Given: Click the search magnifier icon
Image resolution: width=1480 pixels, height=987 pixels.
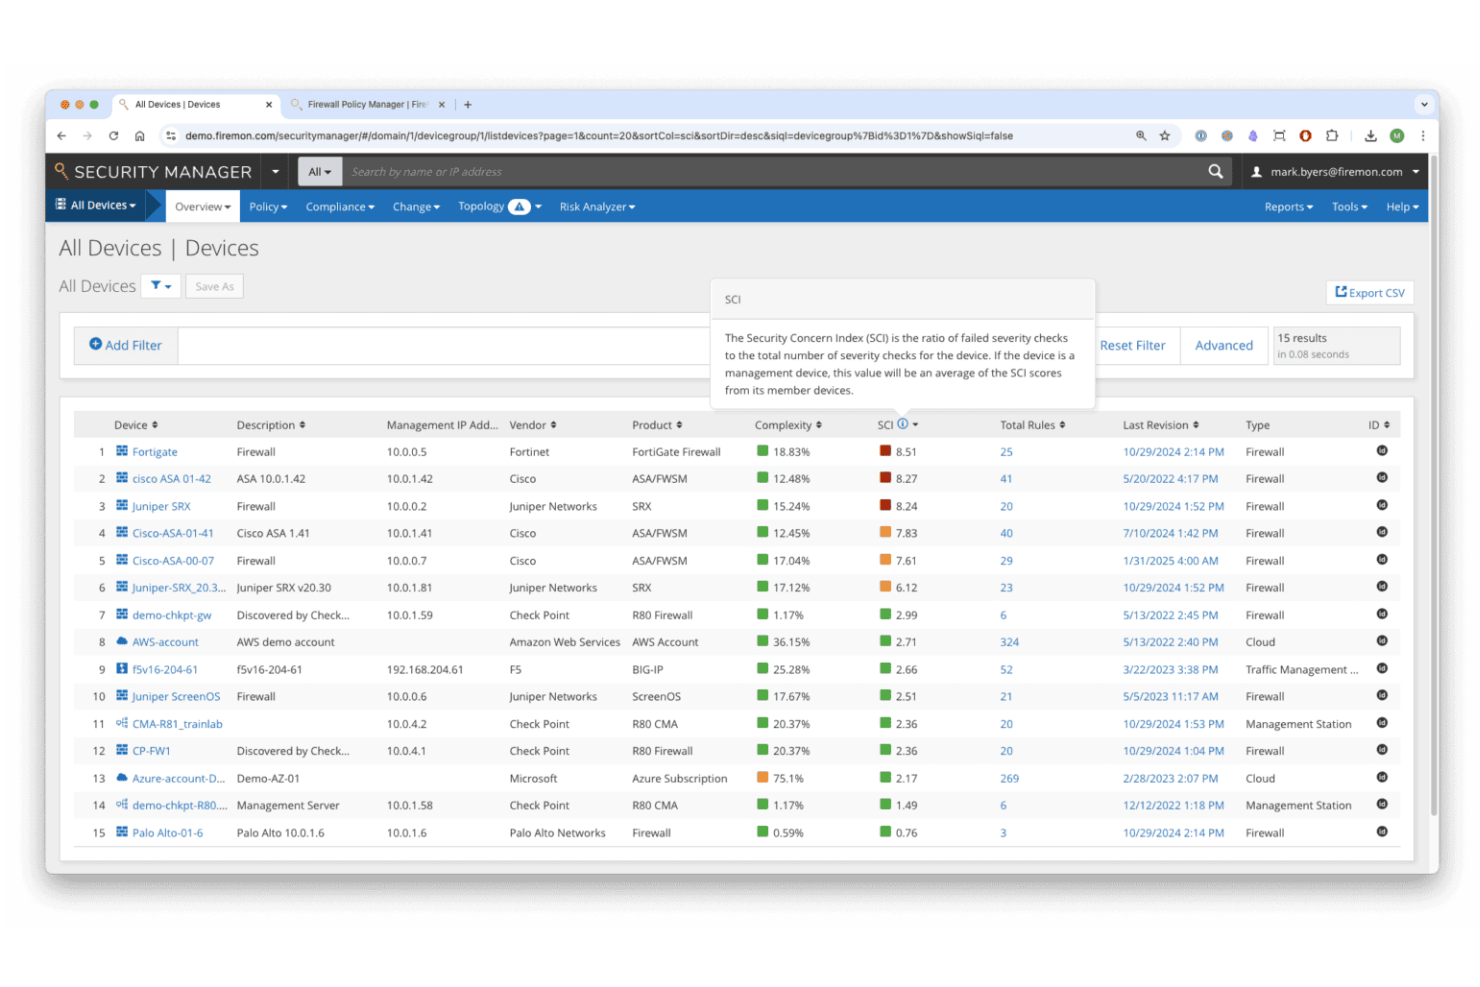Looking at the screenshot, I should (x=1215, y=171).
